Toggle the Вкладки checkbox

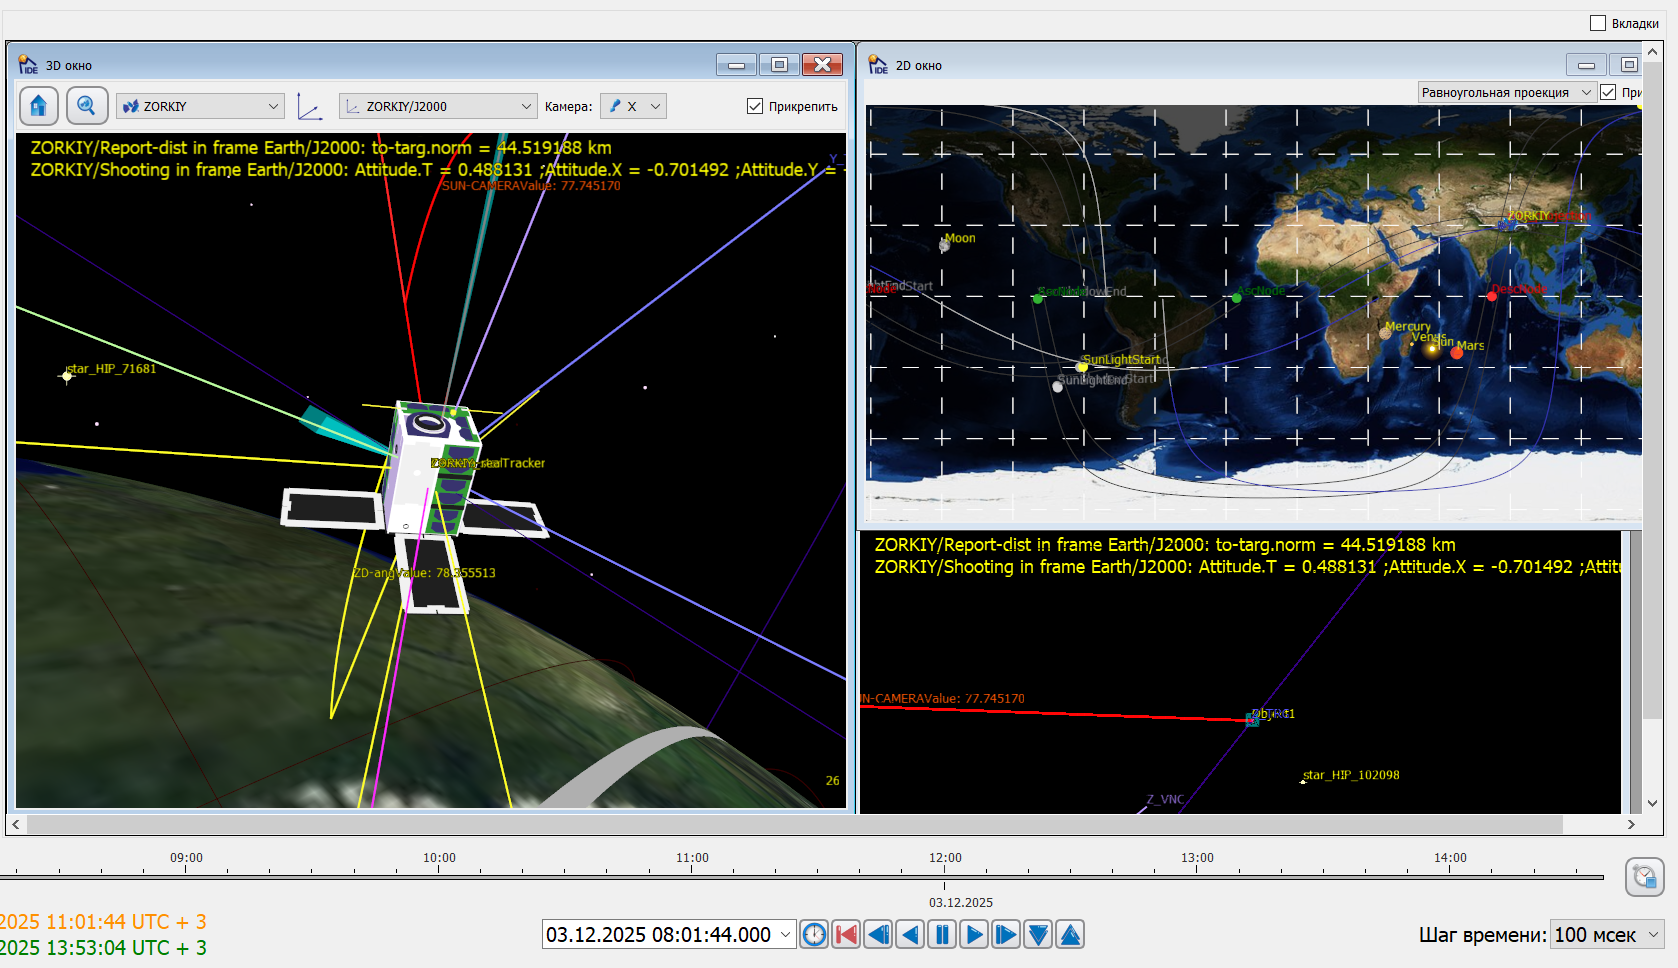[x=1598, y=23]
